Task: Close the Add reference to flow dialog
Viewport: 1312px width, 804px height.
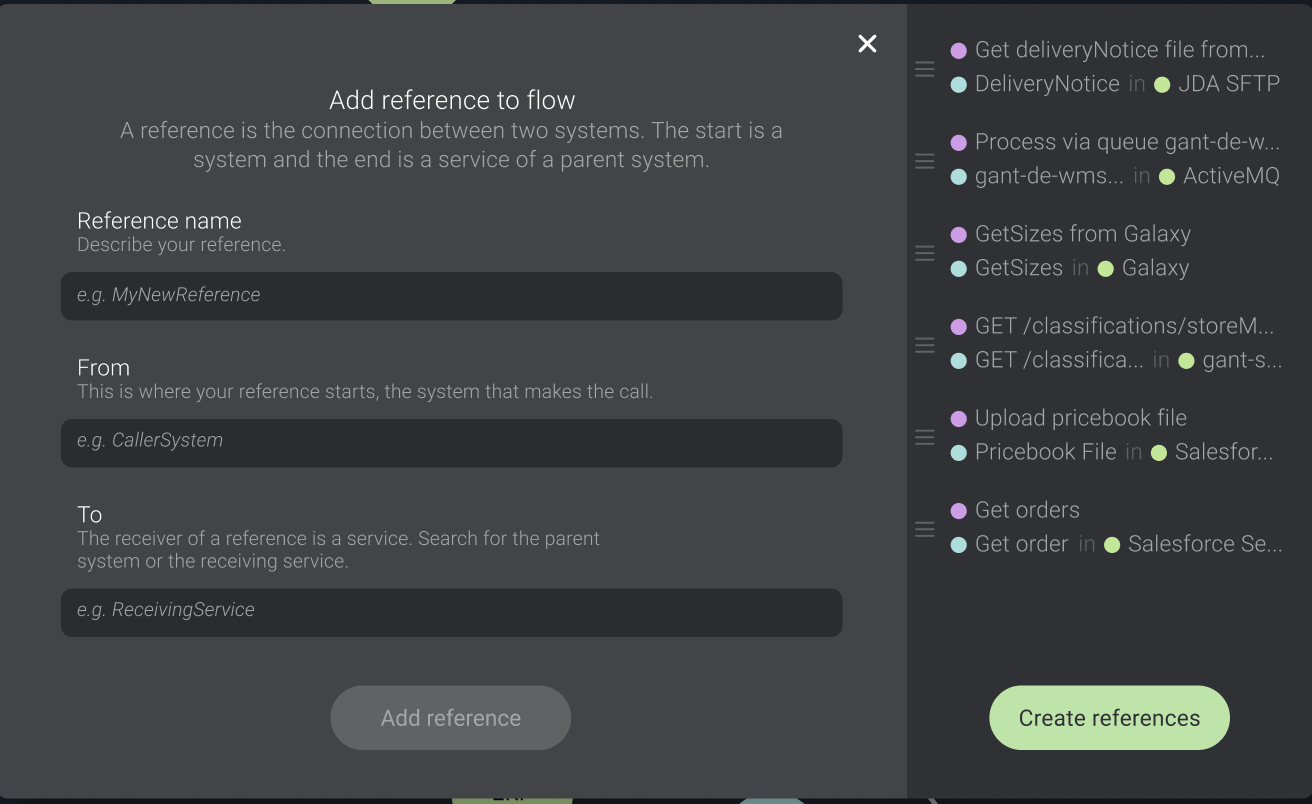Action: [x=867, y=43]
